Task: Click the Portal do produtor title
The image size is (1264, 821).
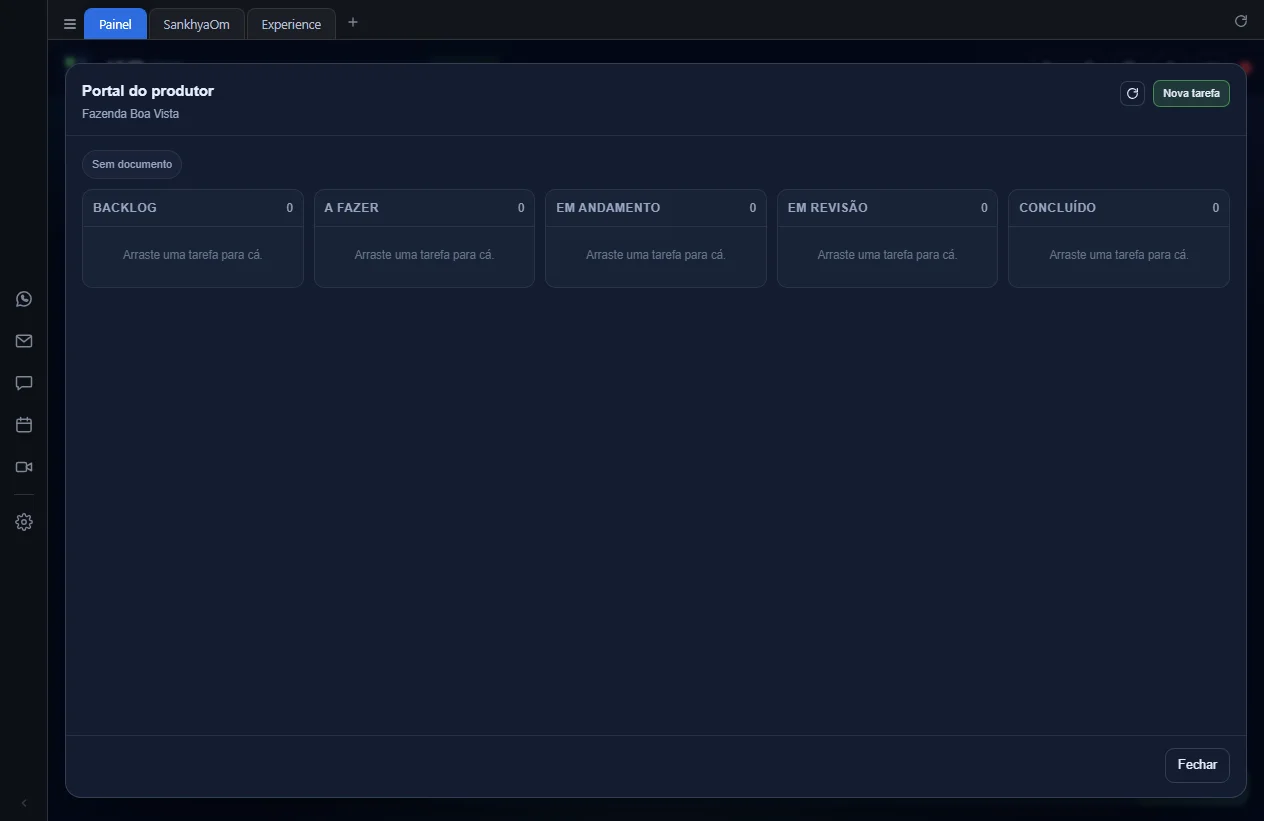Action: click(148, 91)
